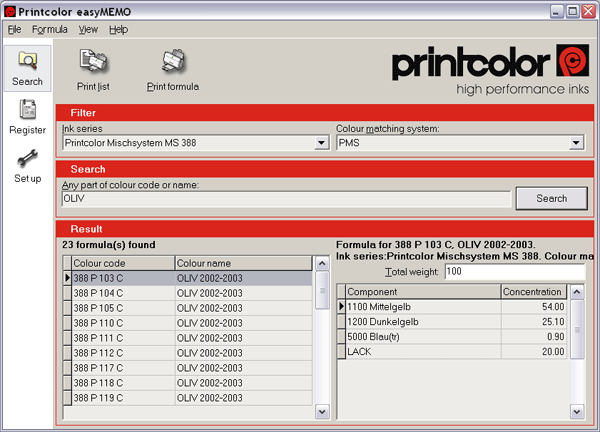Click the Print formula toolbar icon

coord(172,68)
